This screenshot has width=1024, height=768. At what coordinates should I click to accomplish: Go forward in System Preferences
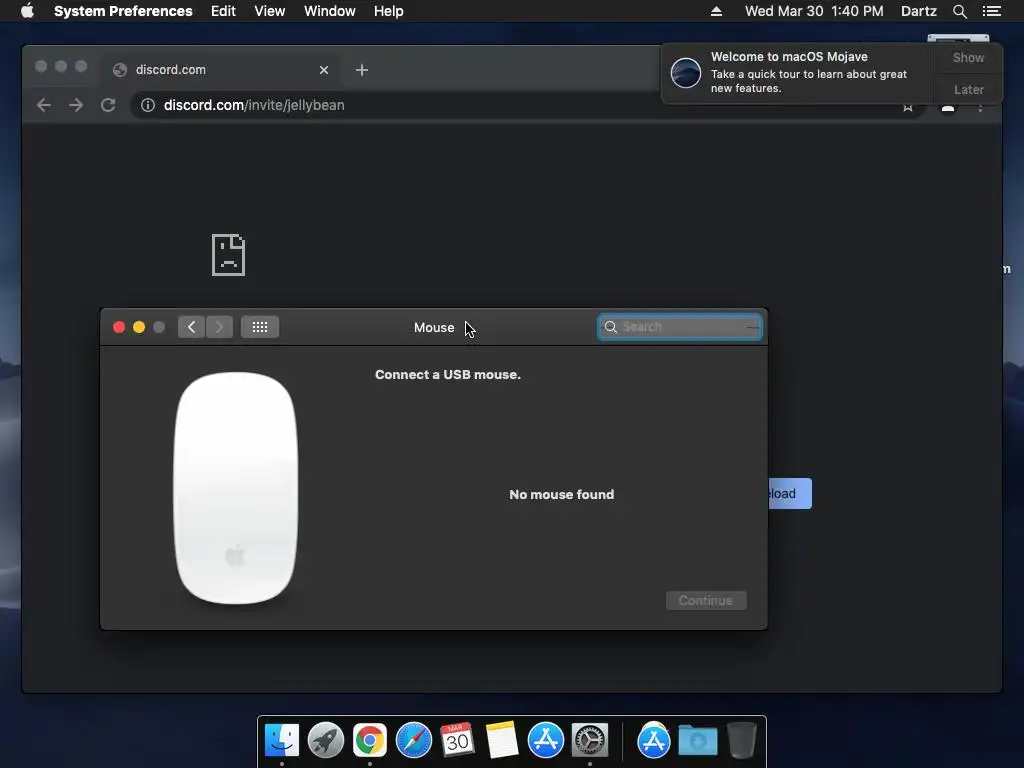(x=219, y=327)
